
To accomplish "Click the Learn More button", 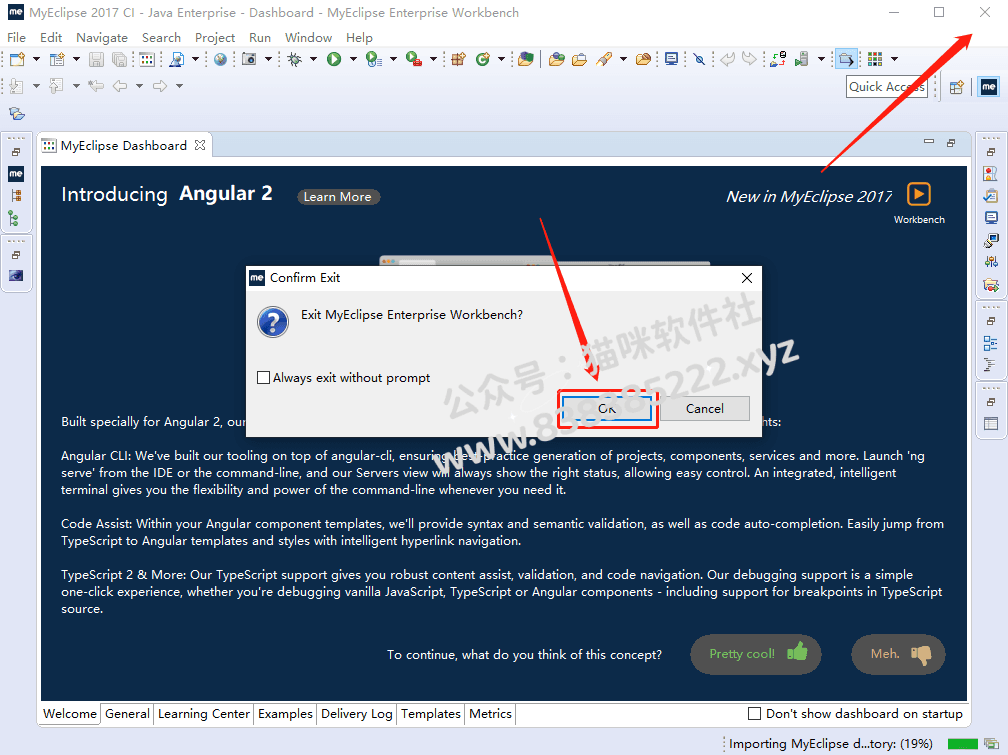I will 338,197.
